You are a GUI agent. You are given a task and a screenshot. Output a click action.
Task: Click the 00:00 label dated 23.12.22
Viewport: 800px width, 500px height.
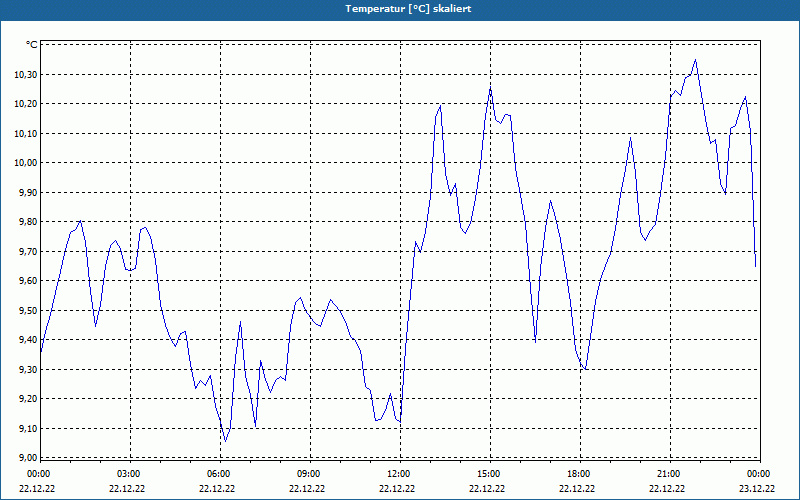[759, 474]
